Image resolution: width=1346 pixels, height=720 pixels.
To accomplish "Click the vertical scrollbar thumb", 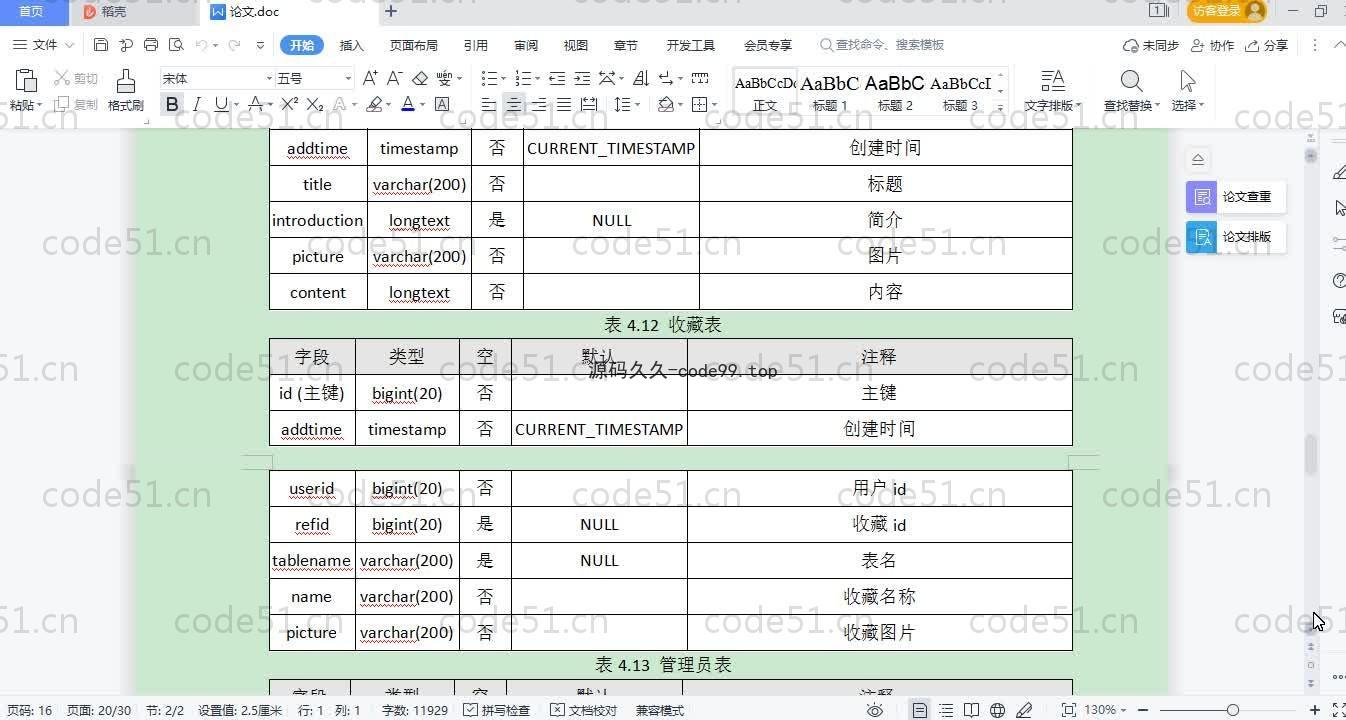I will [x=1310, y=454].
